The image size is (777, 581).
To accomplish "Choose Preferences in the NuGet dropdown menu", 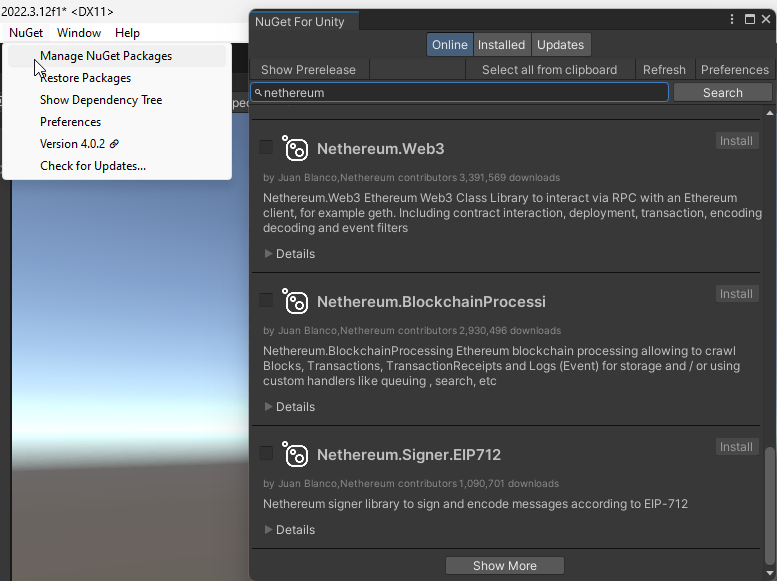I will (117, 122).
